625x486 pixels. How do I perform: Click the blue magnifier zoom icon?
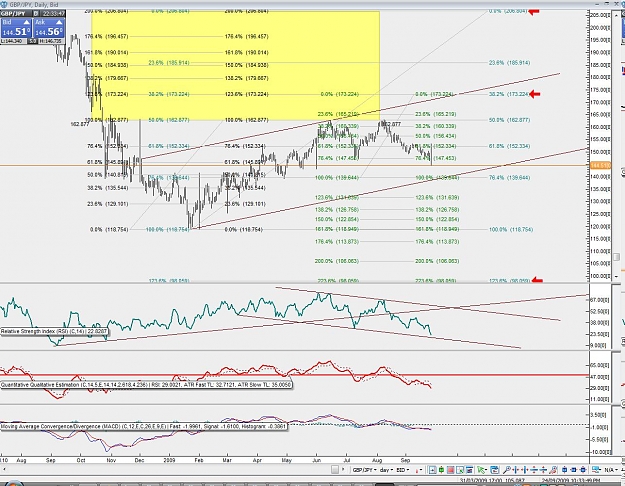point(507,470)
